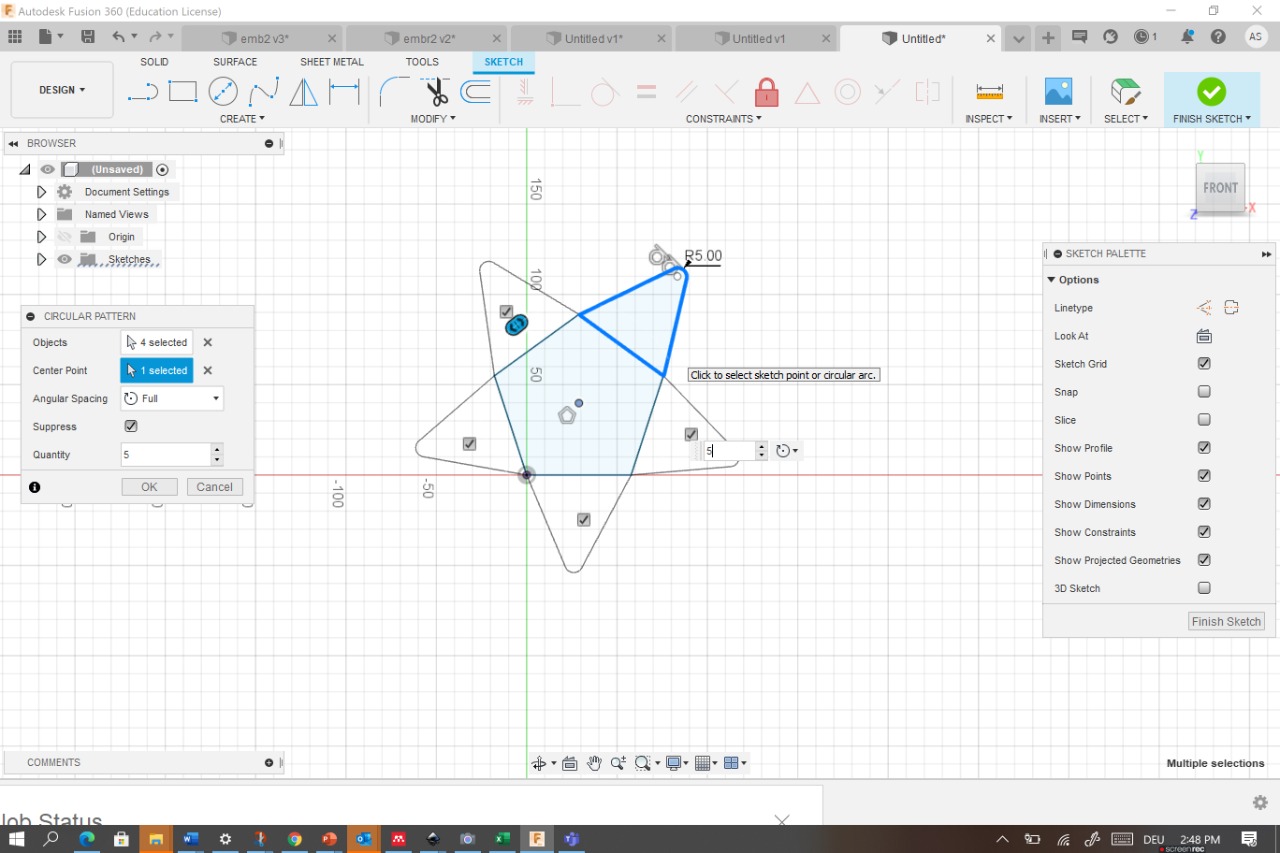
Task: Switch to the SOLID tab
Action: point(154,62)
